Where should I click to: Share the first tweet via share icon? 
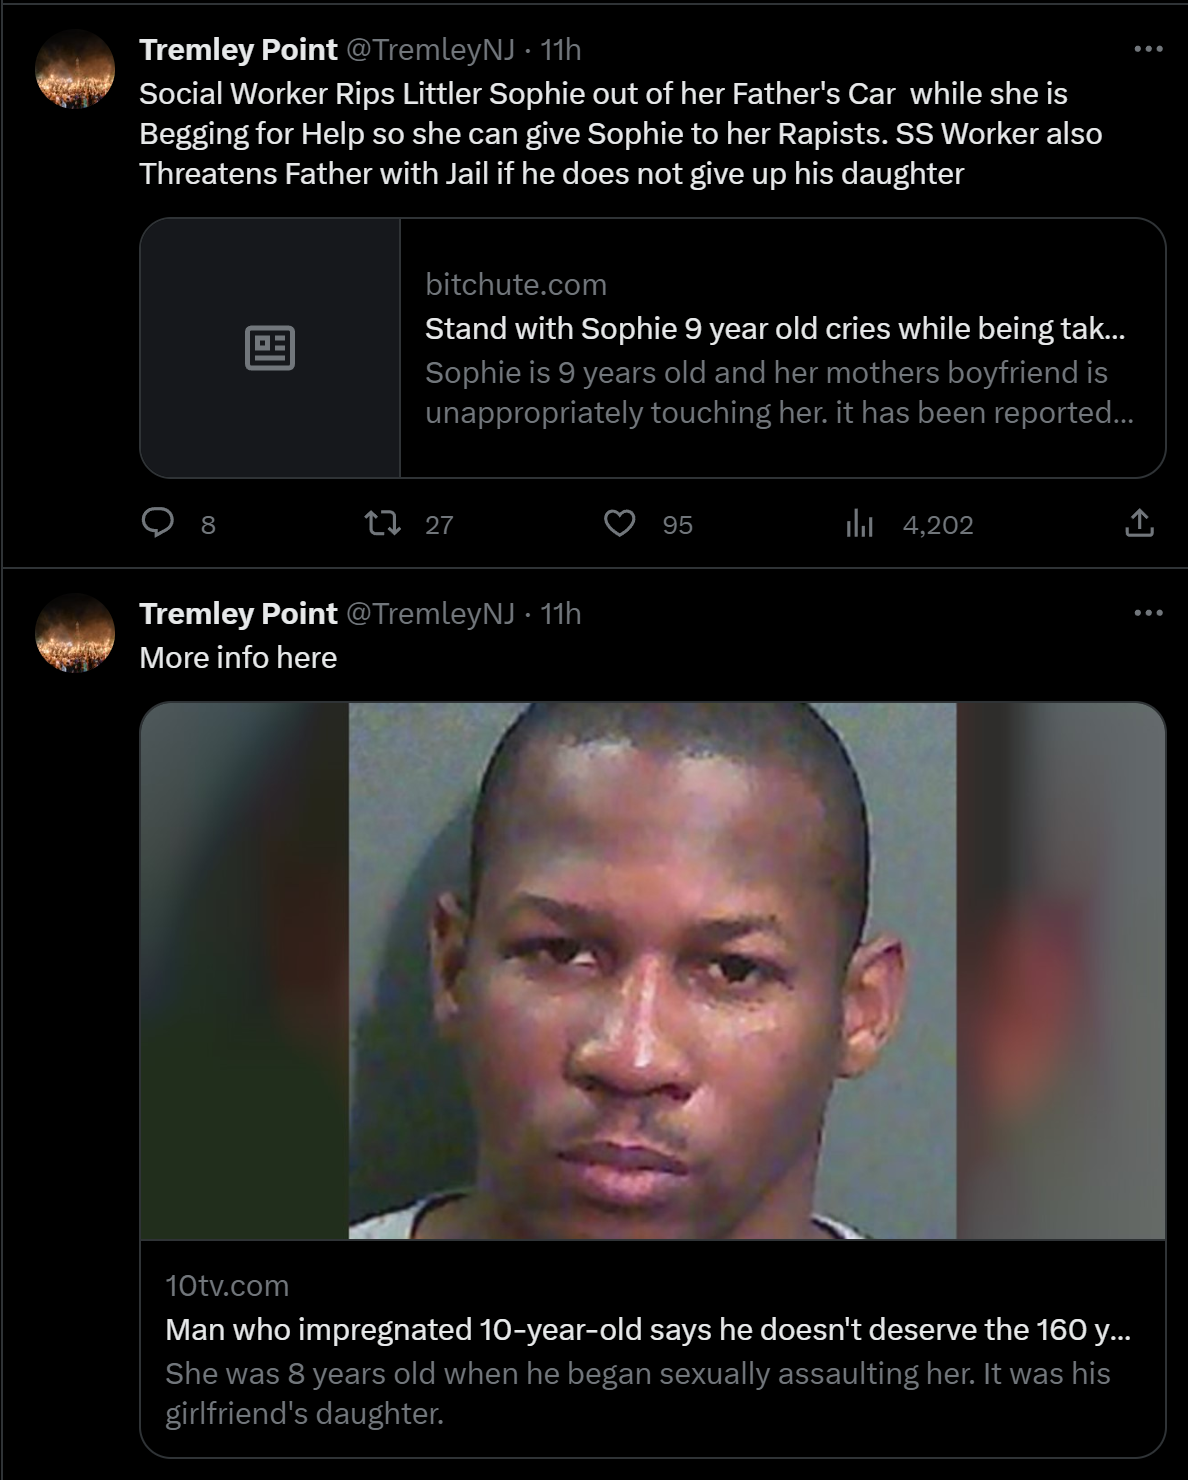(1139, 523)
